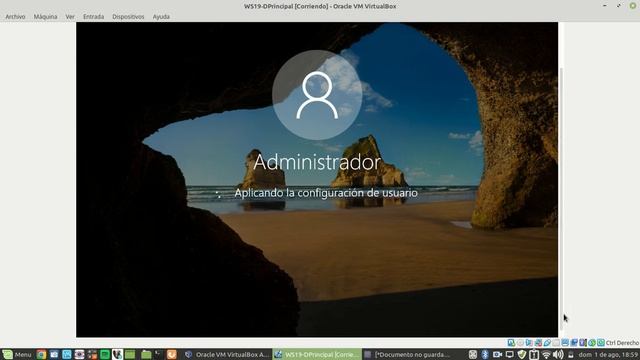Open the Entrada menu
This screenshot has height=360, width=640.
click(x=93, y=17)
